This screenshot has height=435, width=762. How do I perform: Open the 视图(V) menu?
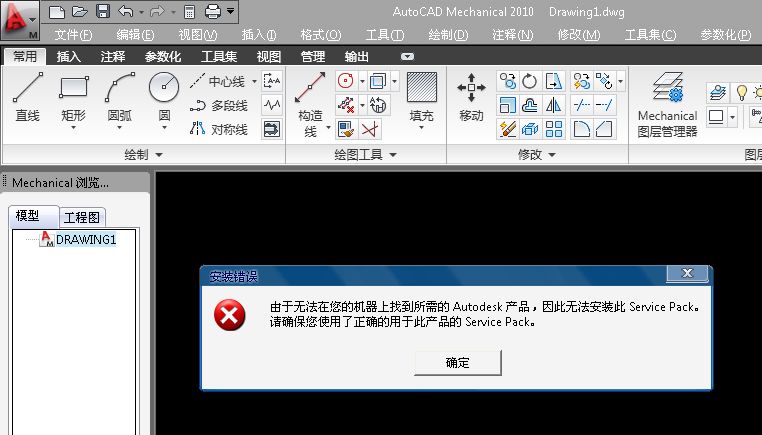point(197,35)
